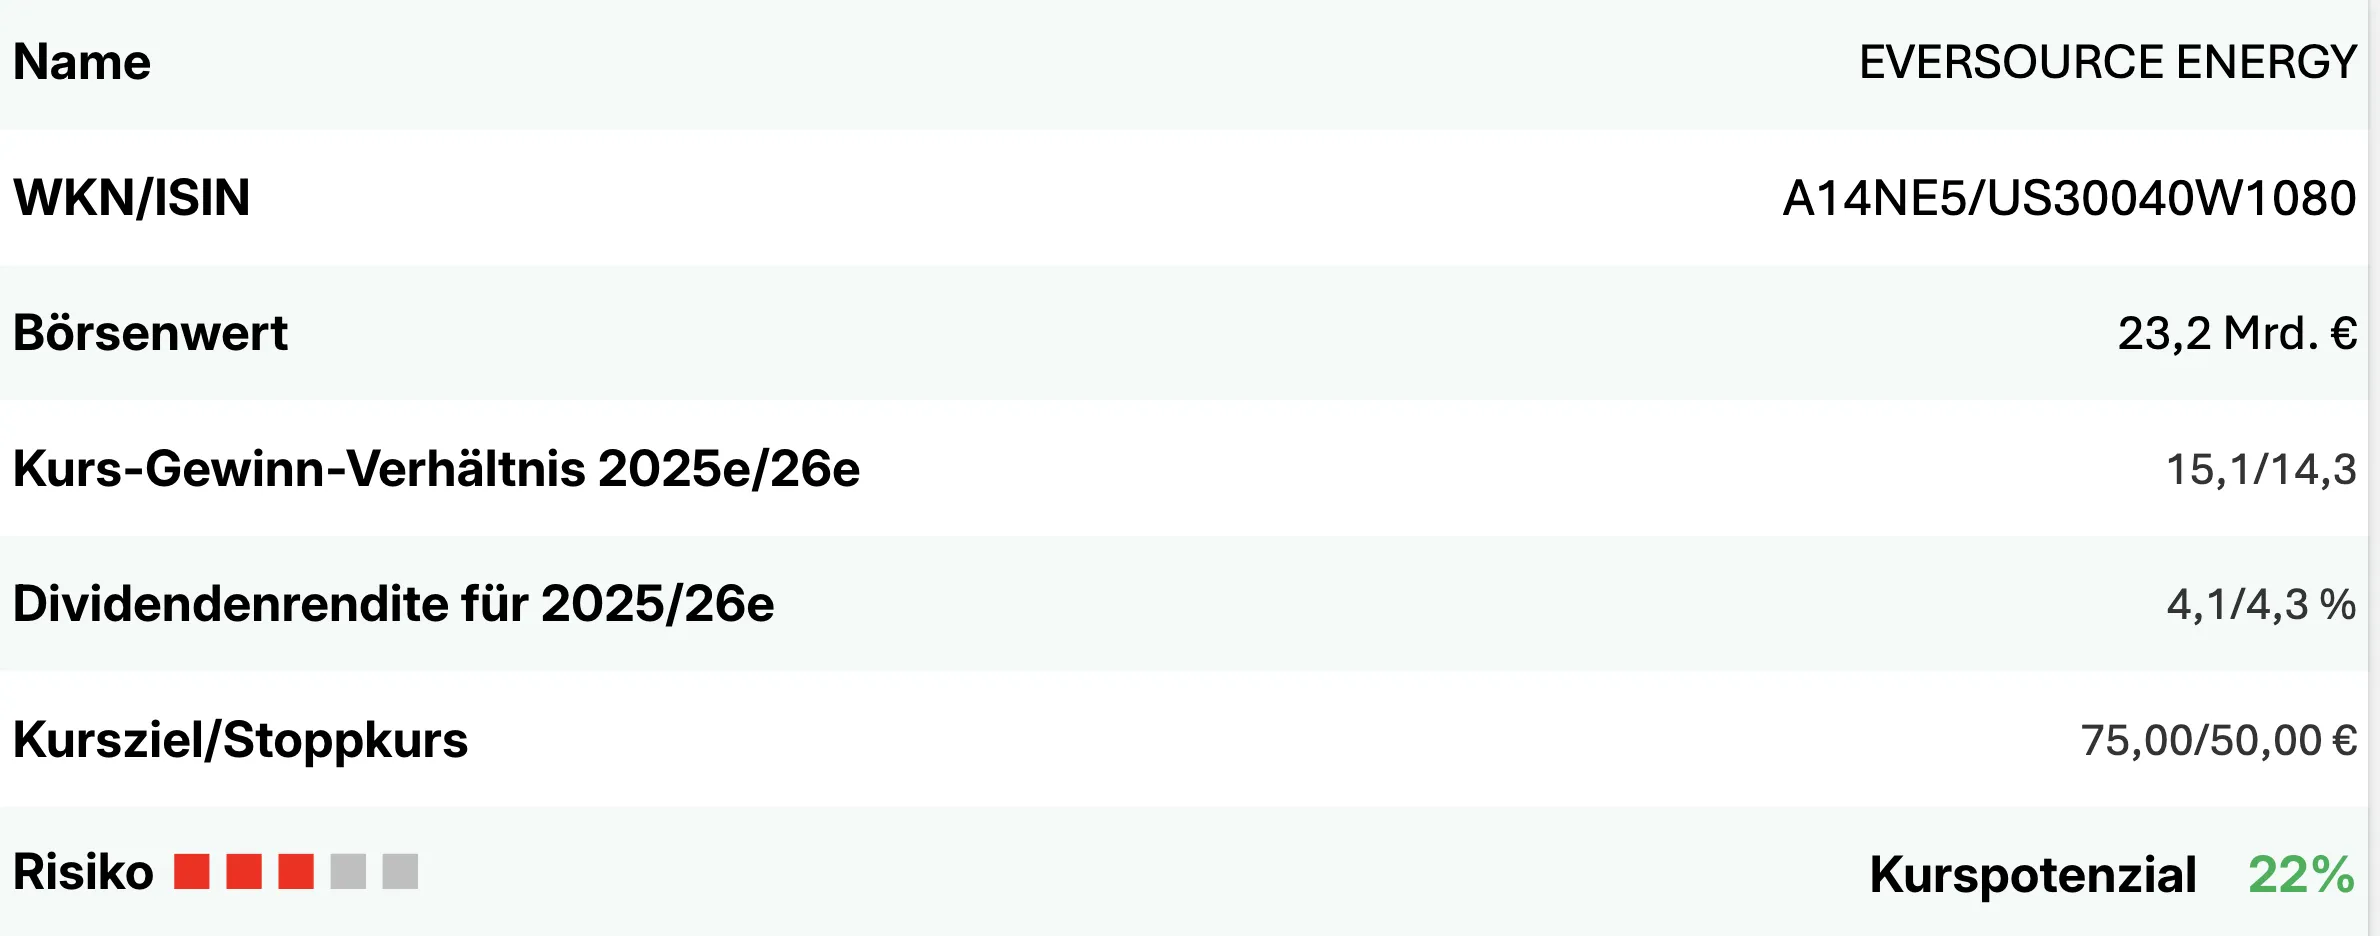Click the Dividendenrendite für 2025/26e label

pyautogui.click(x=393, y=604)
